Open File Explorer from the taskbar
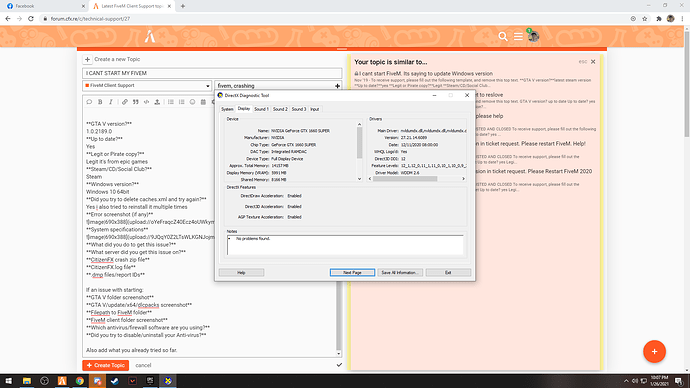The height and width of the screenshot is (388, 690). (27, 381)
